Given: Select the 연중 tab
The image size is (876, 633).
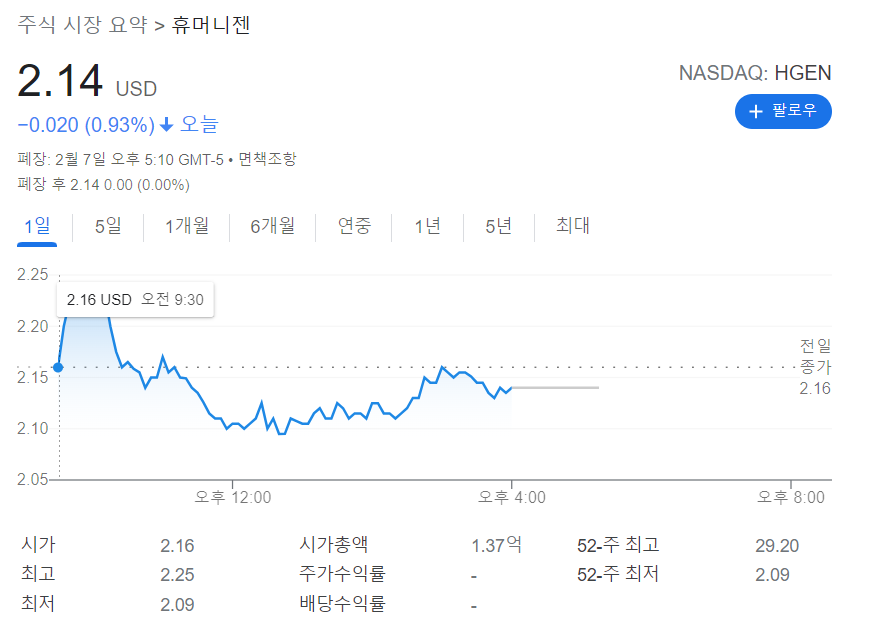Looking at the screenshot, I should 354,227.
